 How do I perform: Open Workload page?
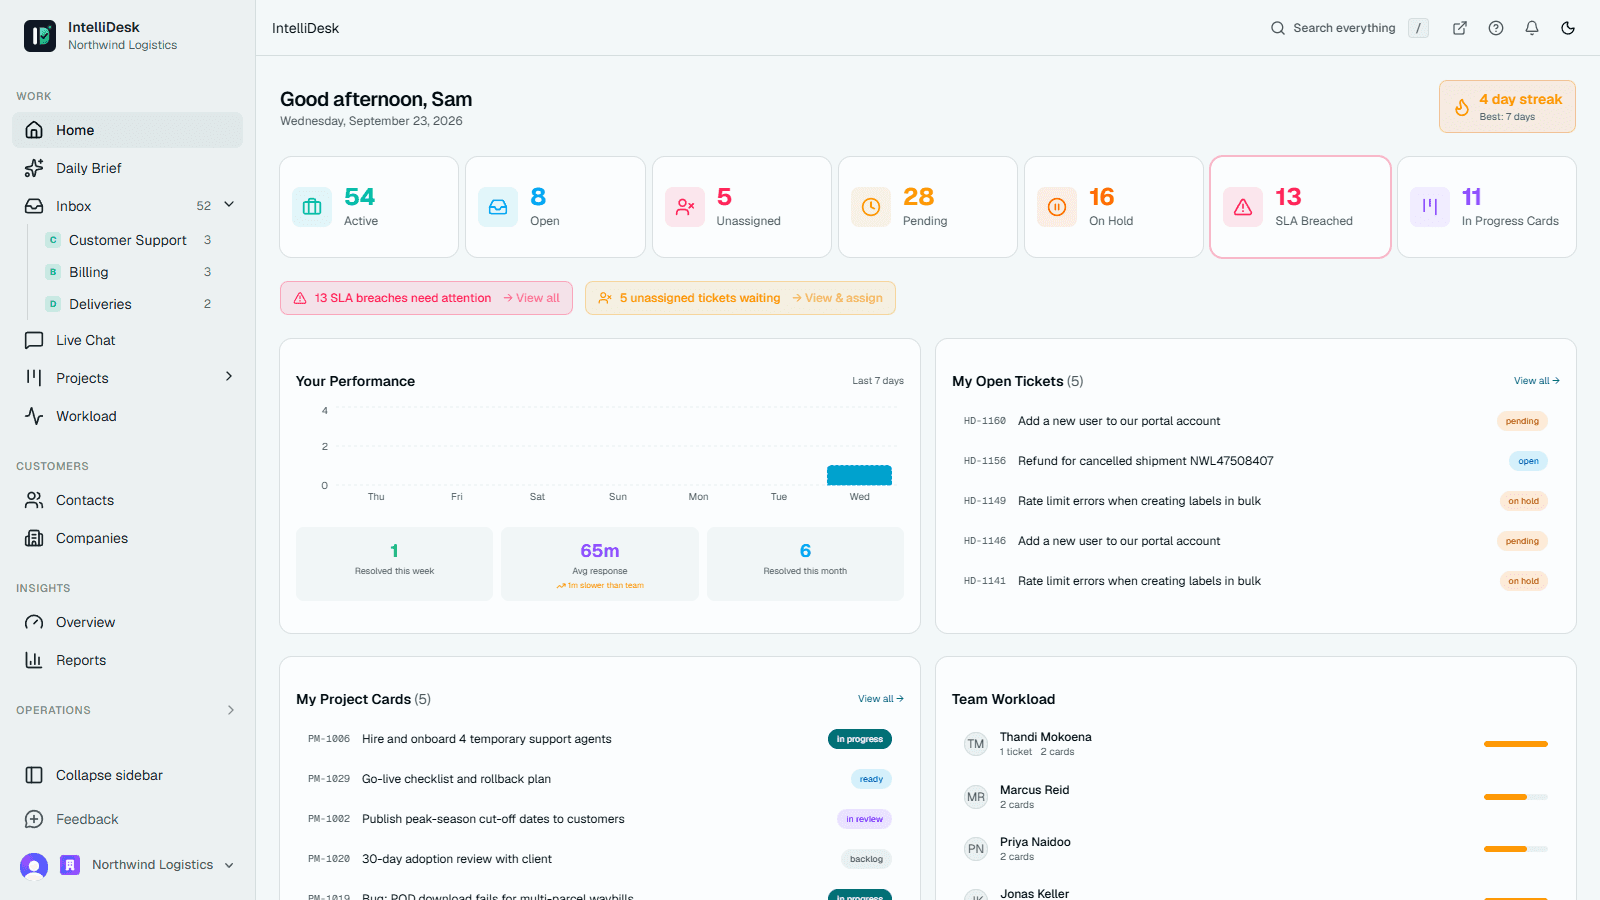[127, 416]
